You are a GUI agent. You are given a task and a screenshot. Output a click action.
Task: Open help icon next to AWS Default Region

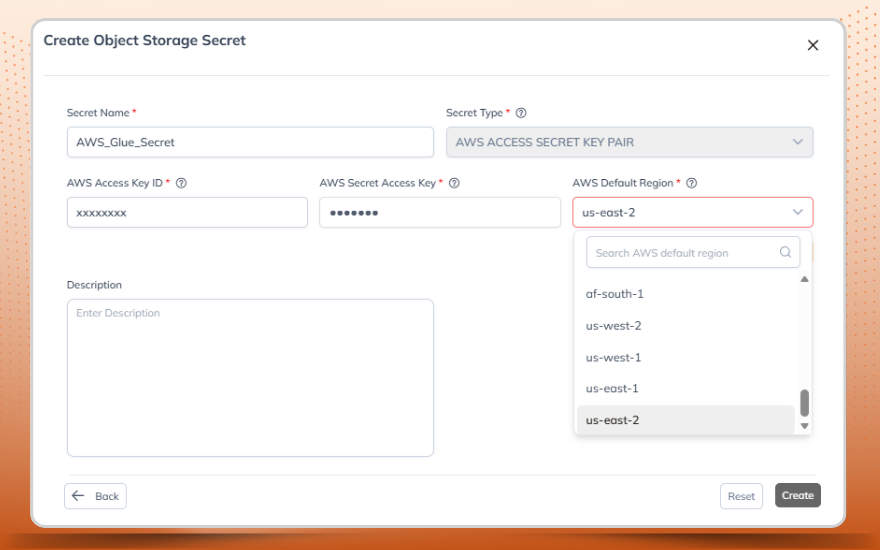click(x=692, y=183)
